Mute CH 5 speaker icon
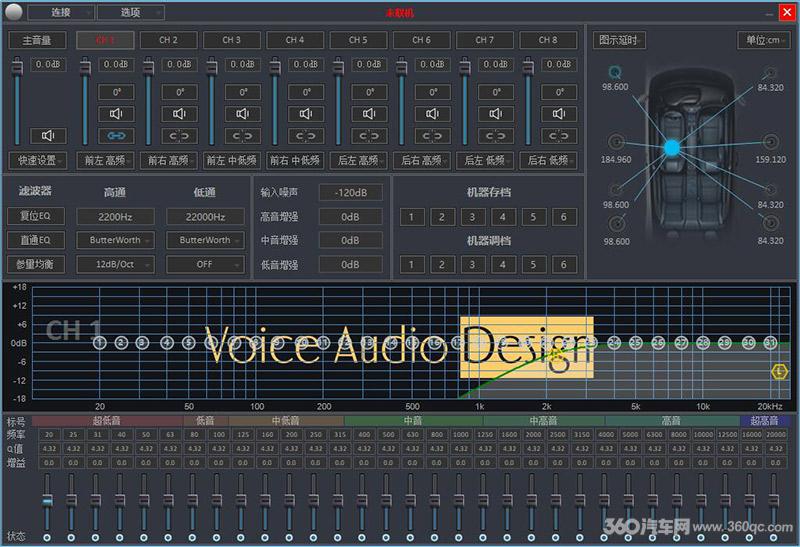 pos(369,114)
